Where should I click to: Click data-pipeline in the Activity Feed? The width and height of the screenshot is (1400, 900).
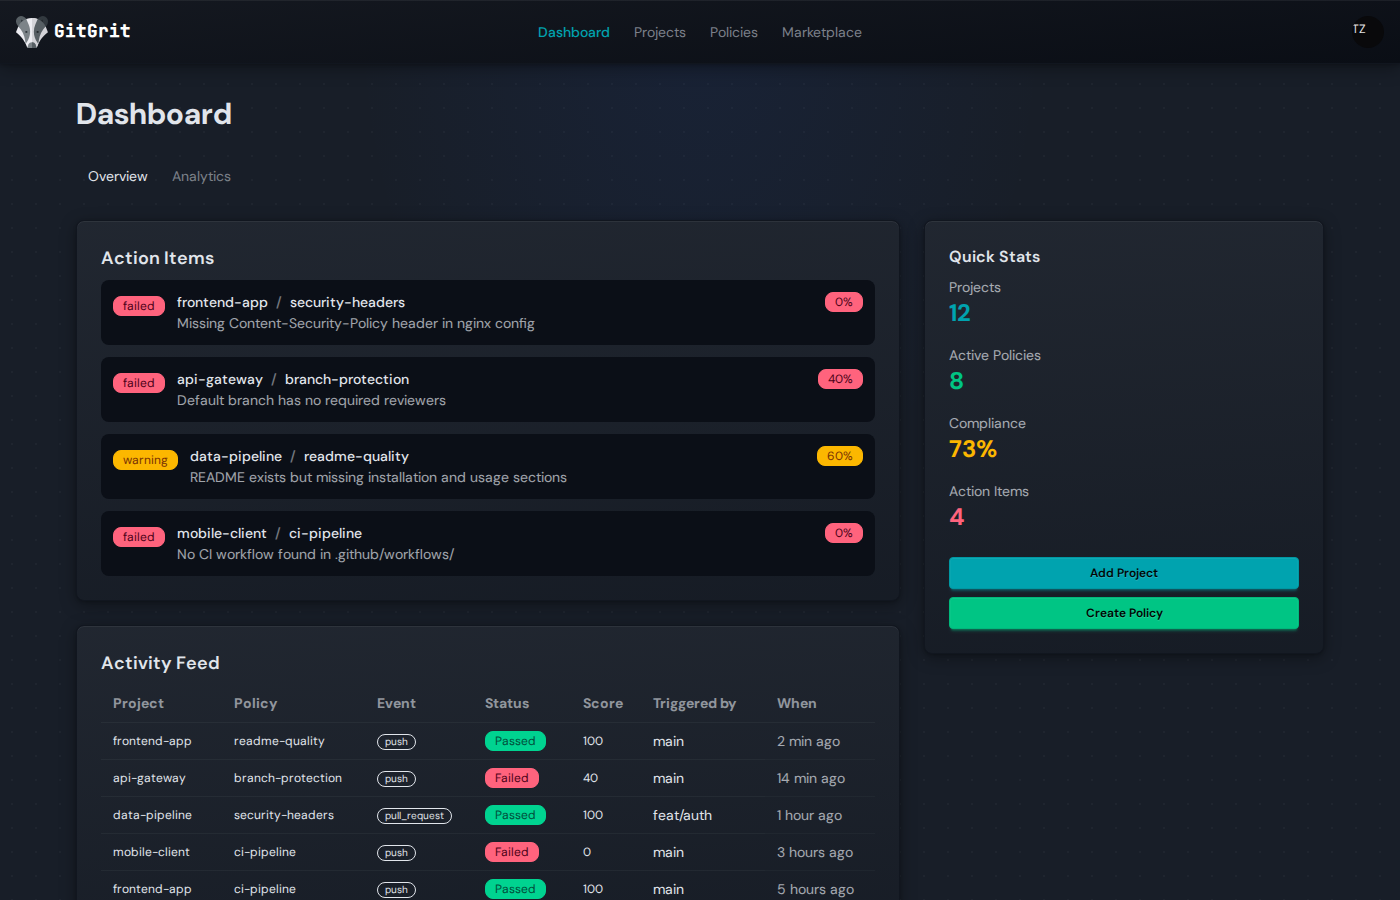pos(152,815)
